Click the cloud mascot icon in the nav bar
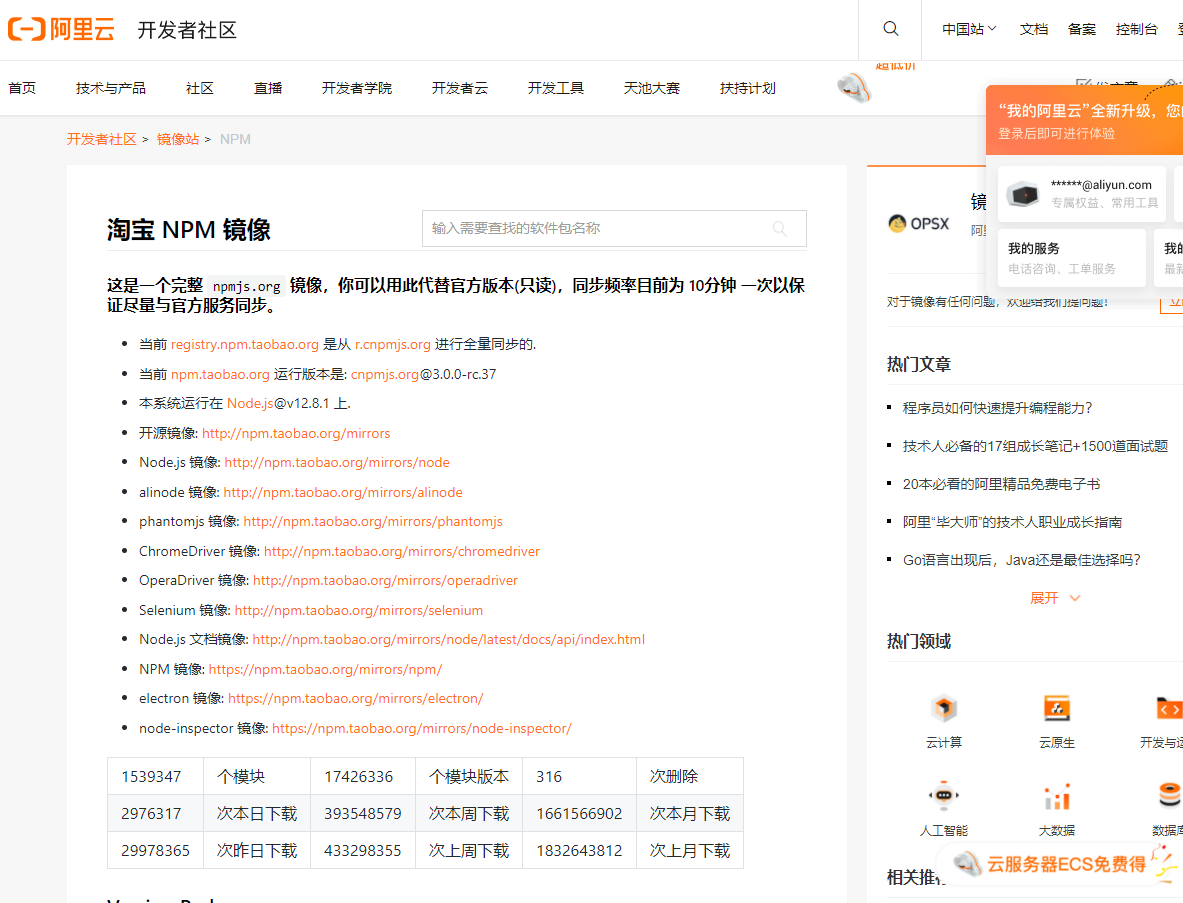This screenshot has width=1183, height=903. [854, 88]
